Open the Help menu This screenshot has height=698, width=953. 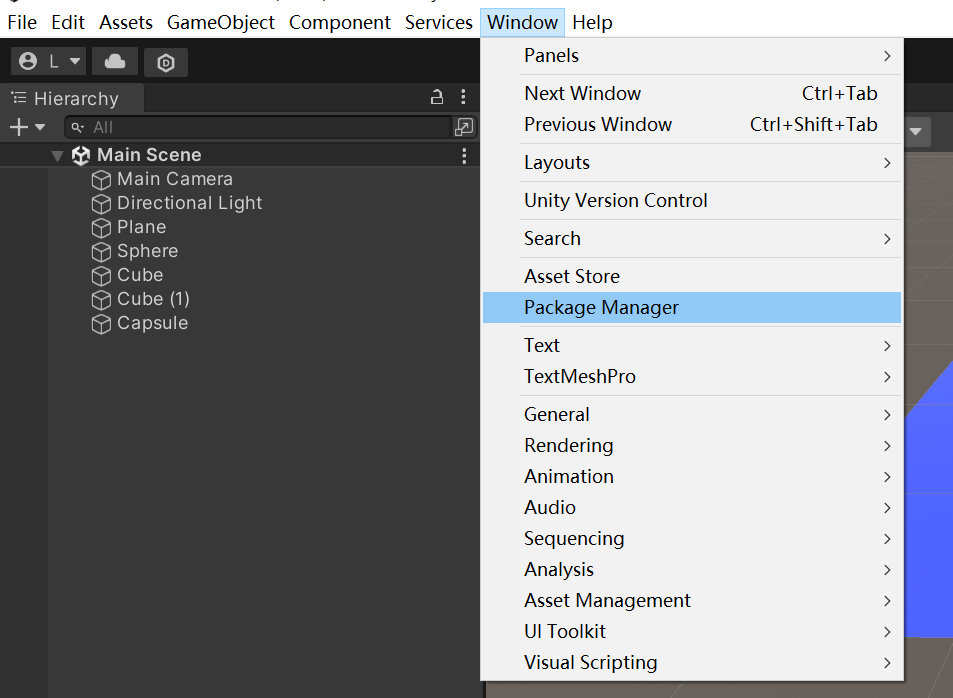click(592, 22)
